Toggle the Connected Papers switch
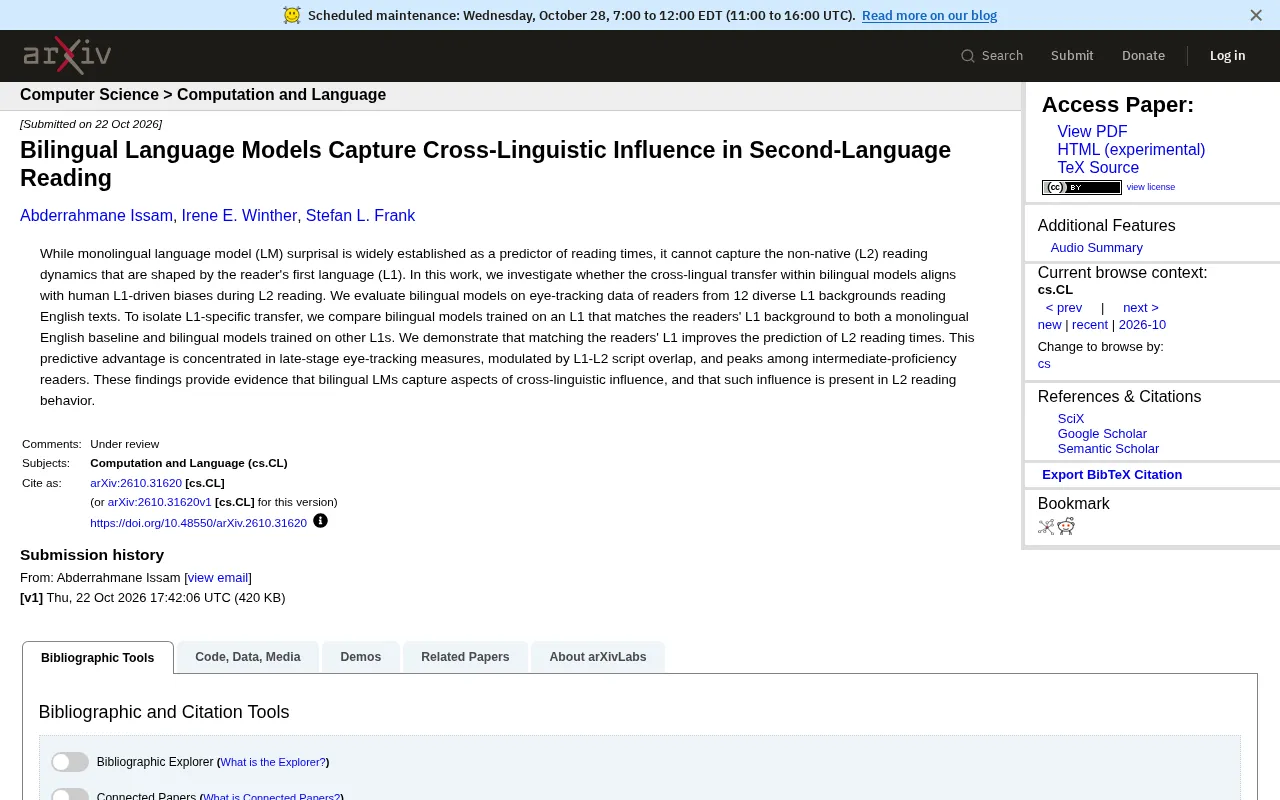The width and height of the screenshot is (1280, 800). coord(70,795)
